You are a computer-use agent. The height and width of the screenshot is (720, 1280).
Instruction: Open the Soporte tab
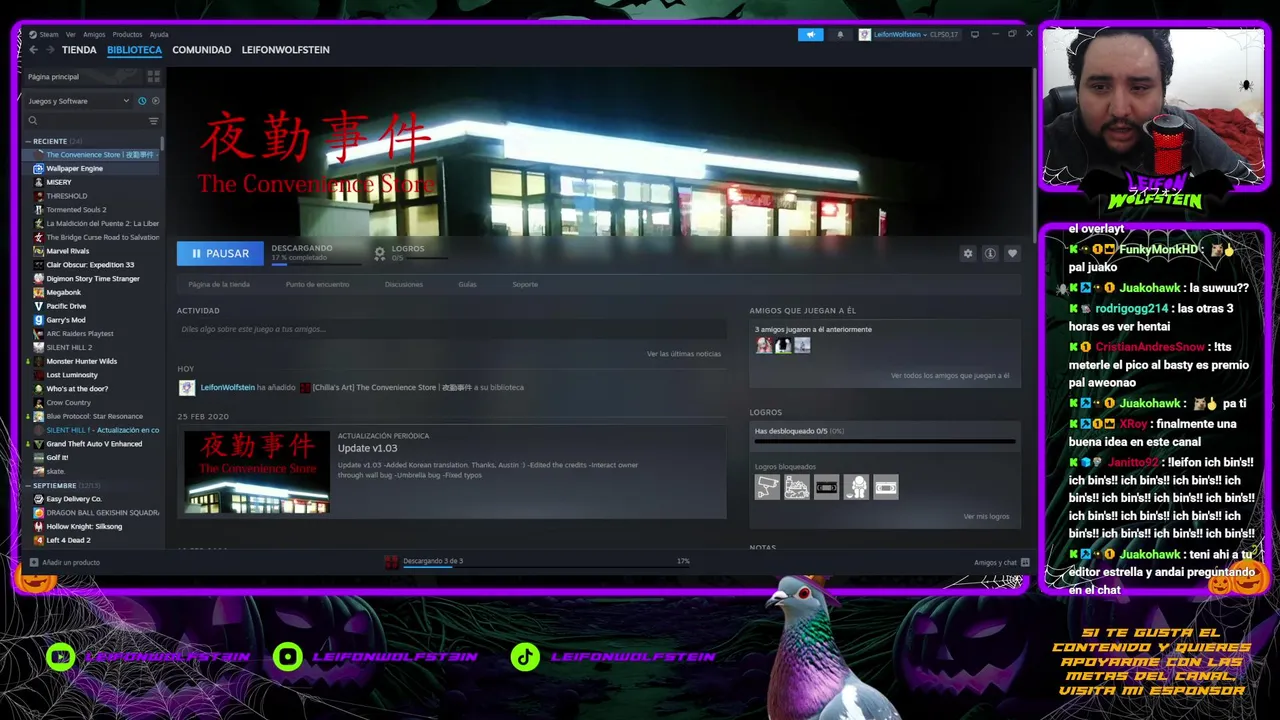pos(525,284)
